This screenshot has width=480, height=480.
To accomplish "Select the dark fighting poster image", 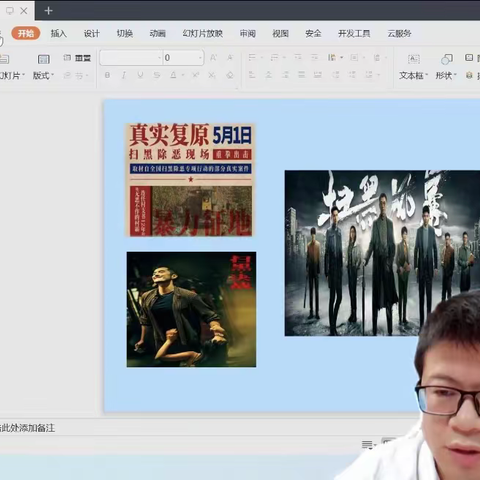I will (x=191, y=309).
